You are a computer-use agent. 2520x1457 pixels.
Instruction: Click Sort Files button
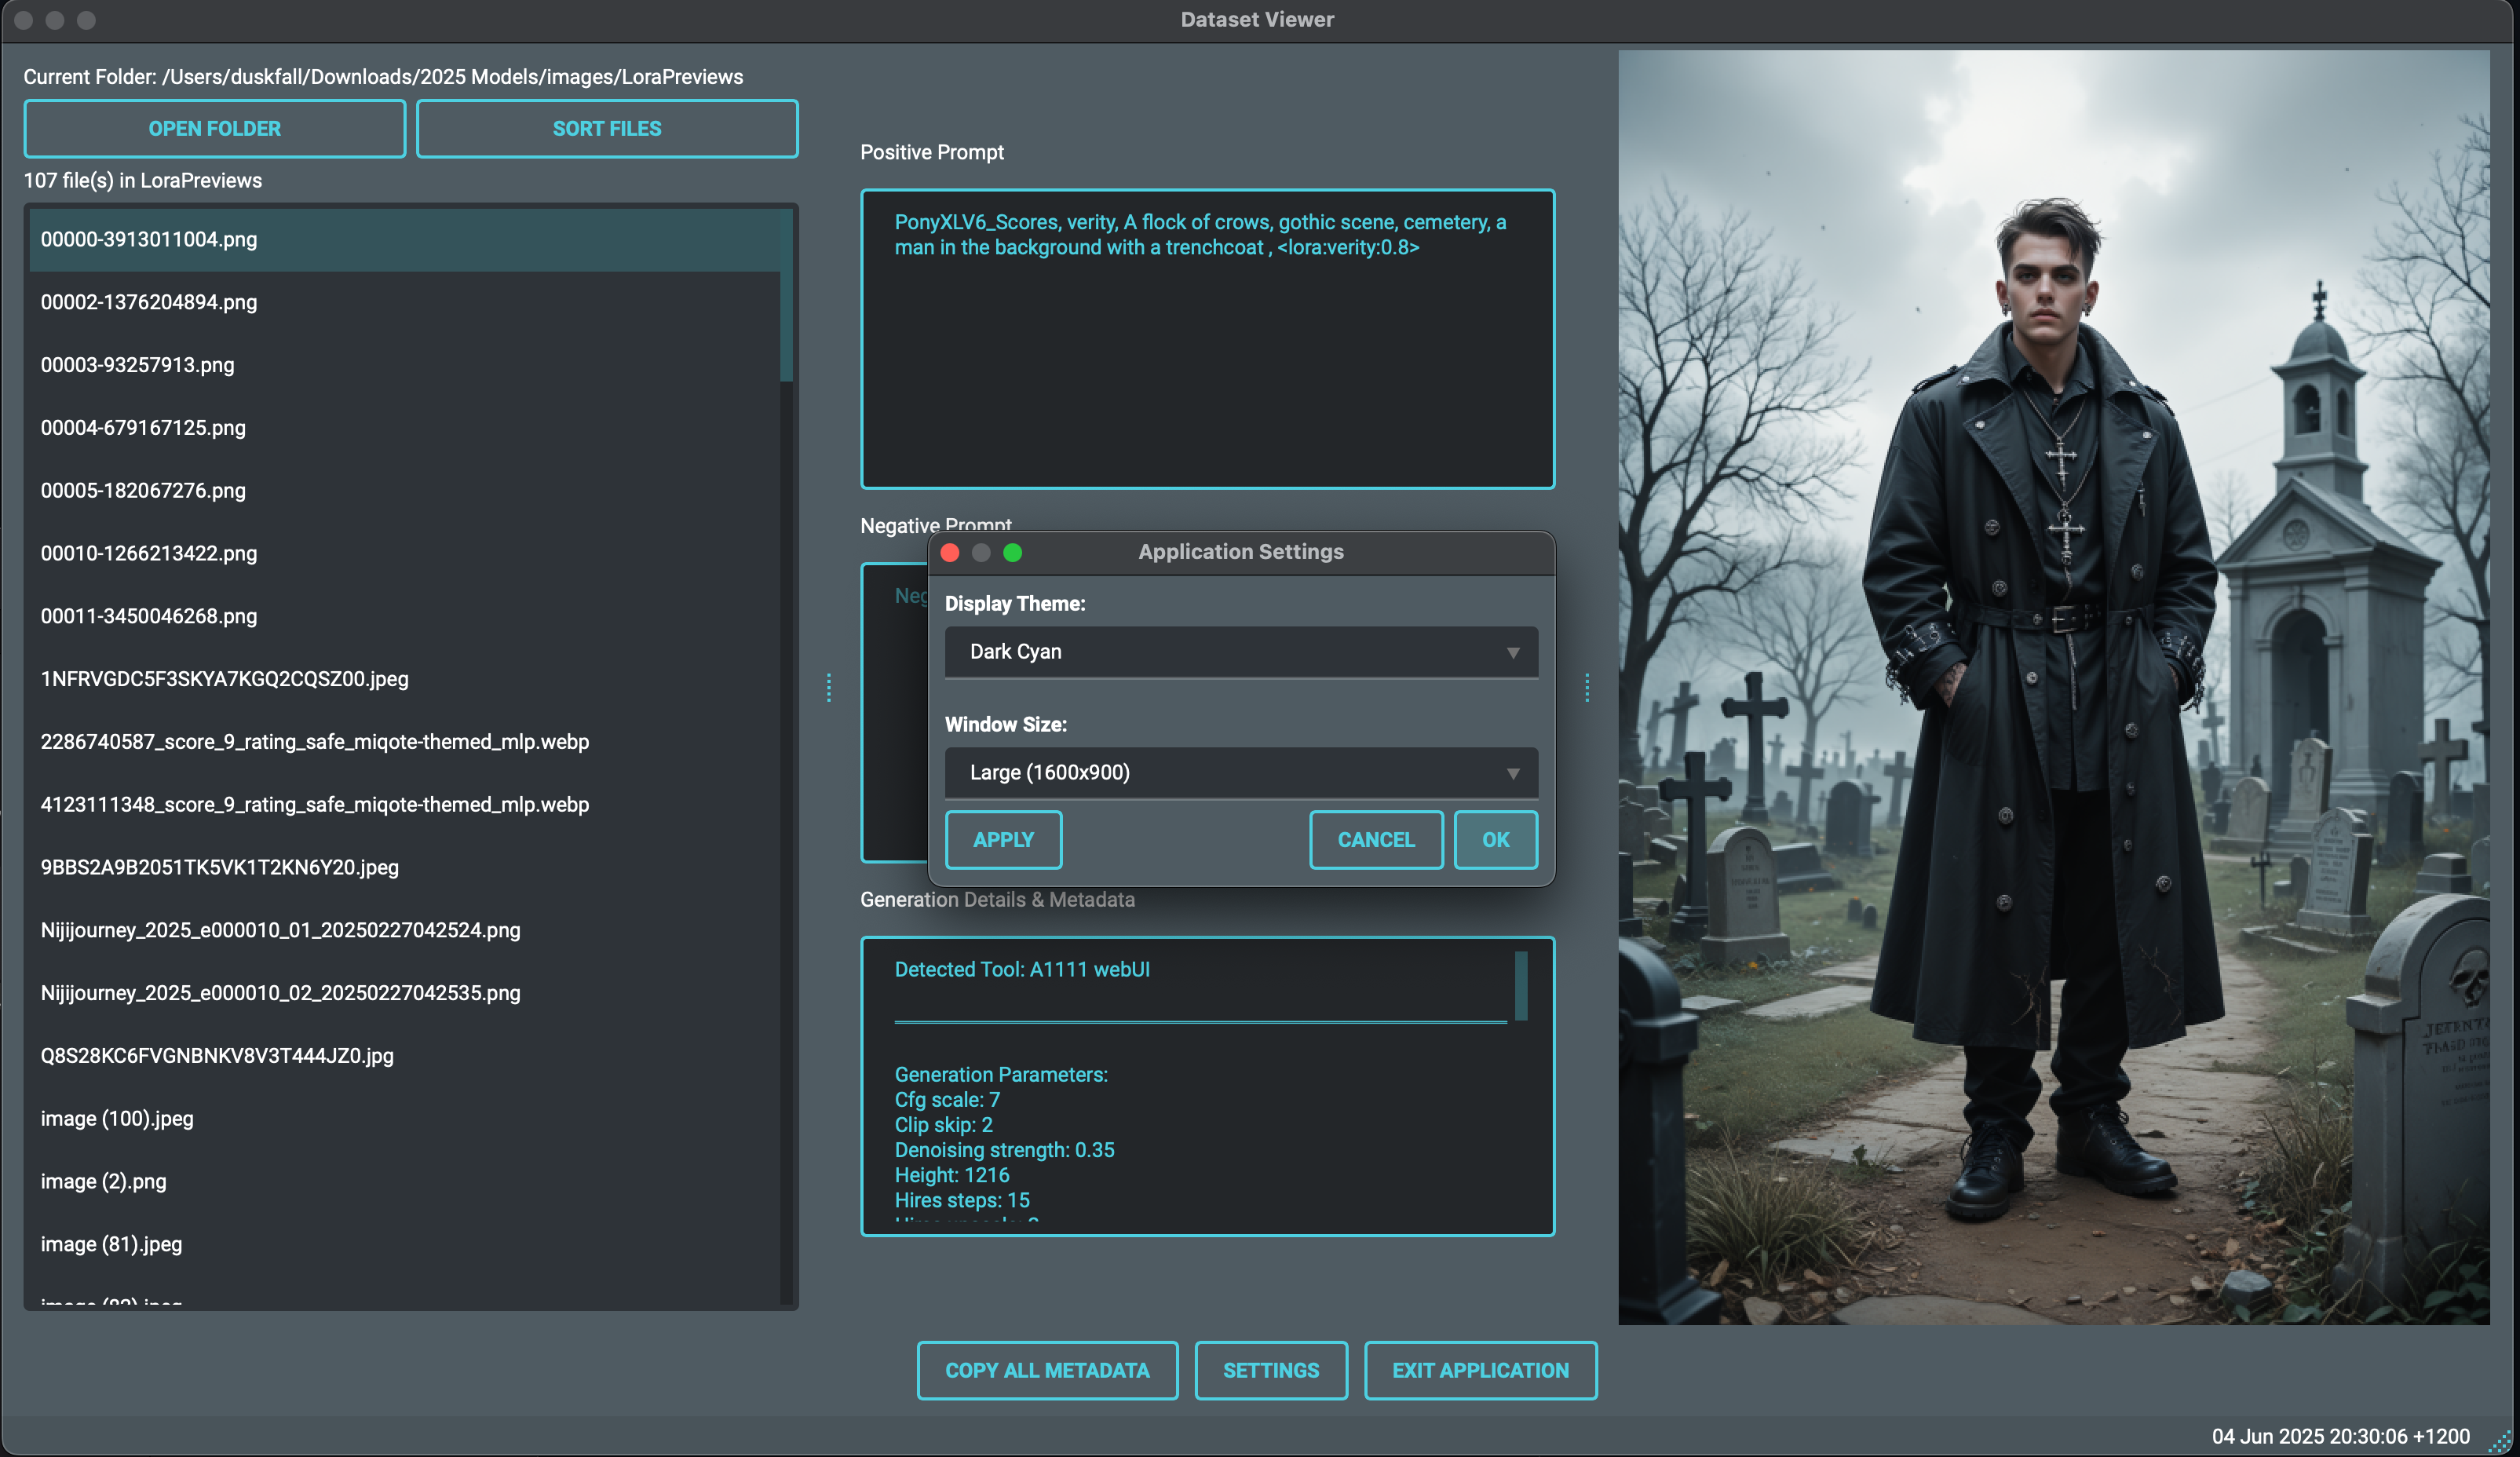point(606,128)
